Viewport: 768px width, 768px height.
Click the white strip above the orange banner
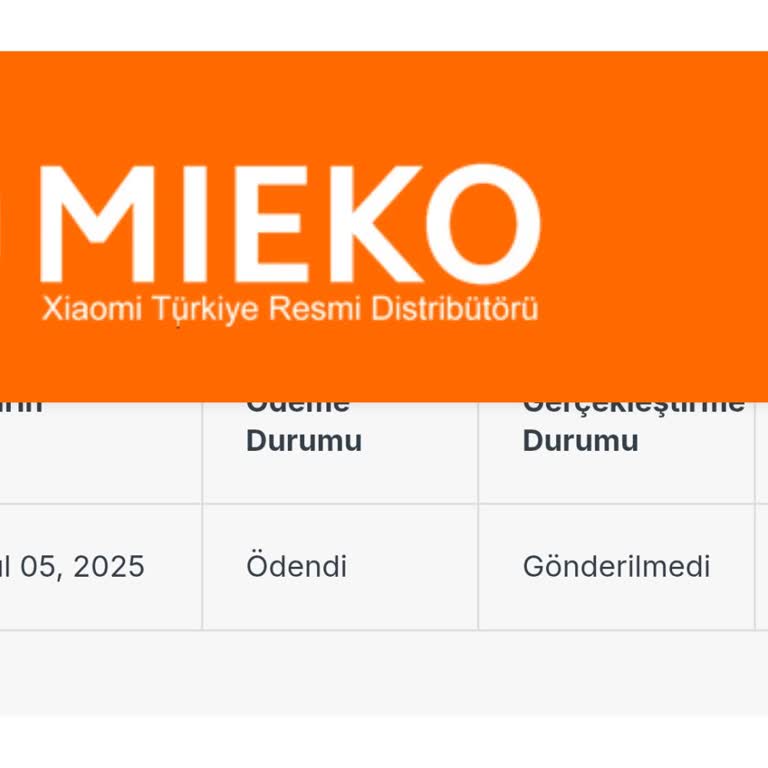click(x=384, y=25)
